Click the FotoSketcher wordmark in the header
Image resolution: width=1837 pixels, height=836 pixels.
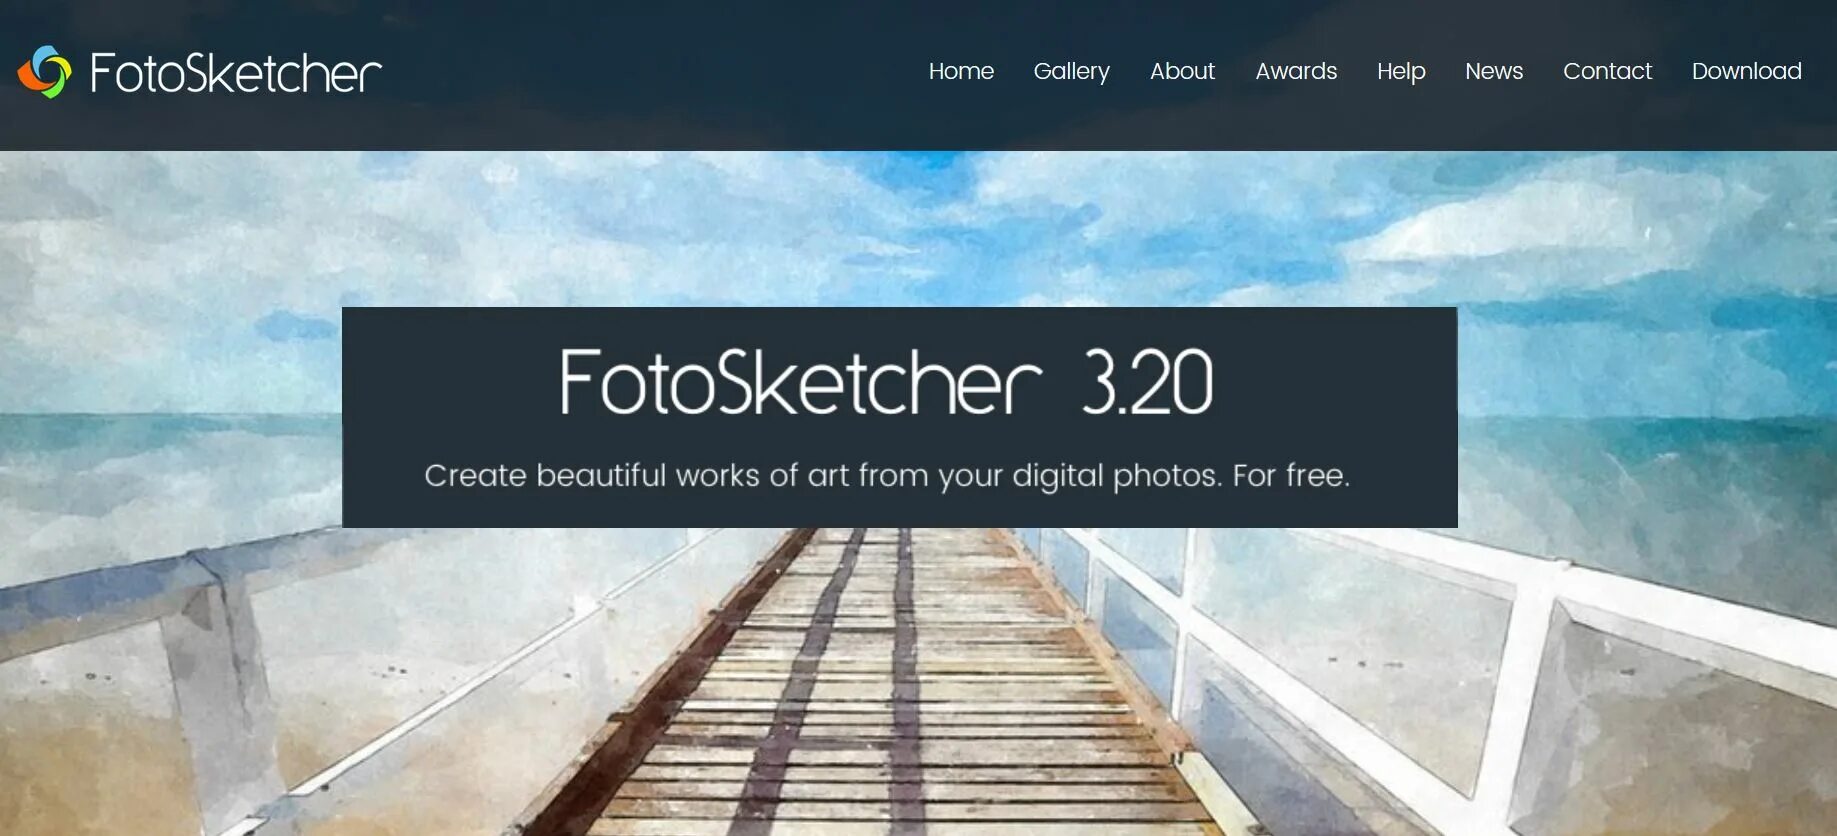click(x=236, y=73)
